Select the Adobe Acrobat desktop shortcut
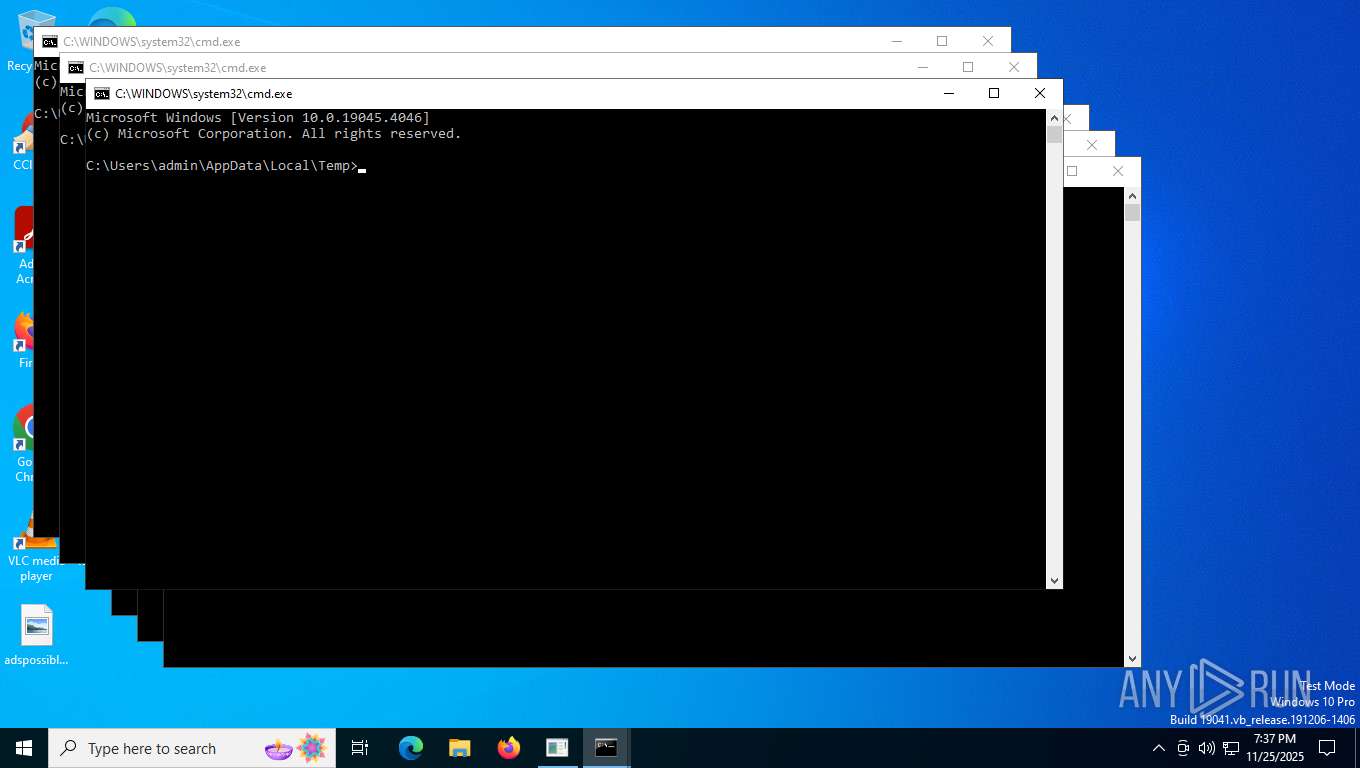The height and width of the screenshot is (768, 1360). 24,245
